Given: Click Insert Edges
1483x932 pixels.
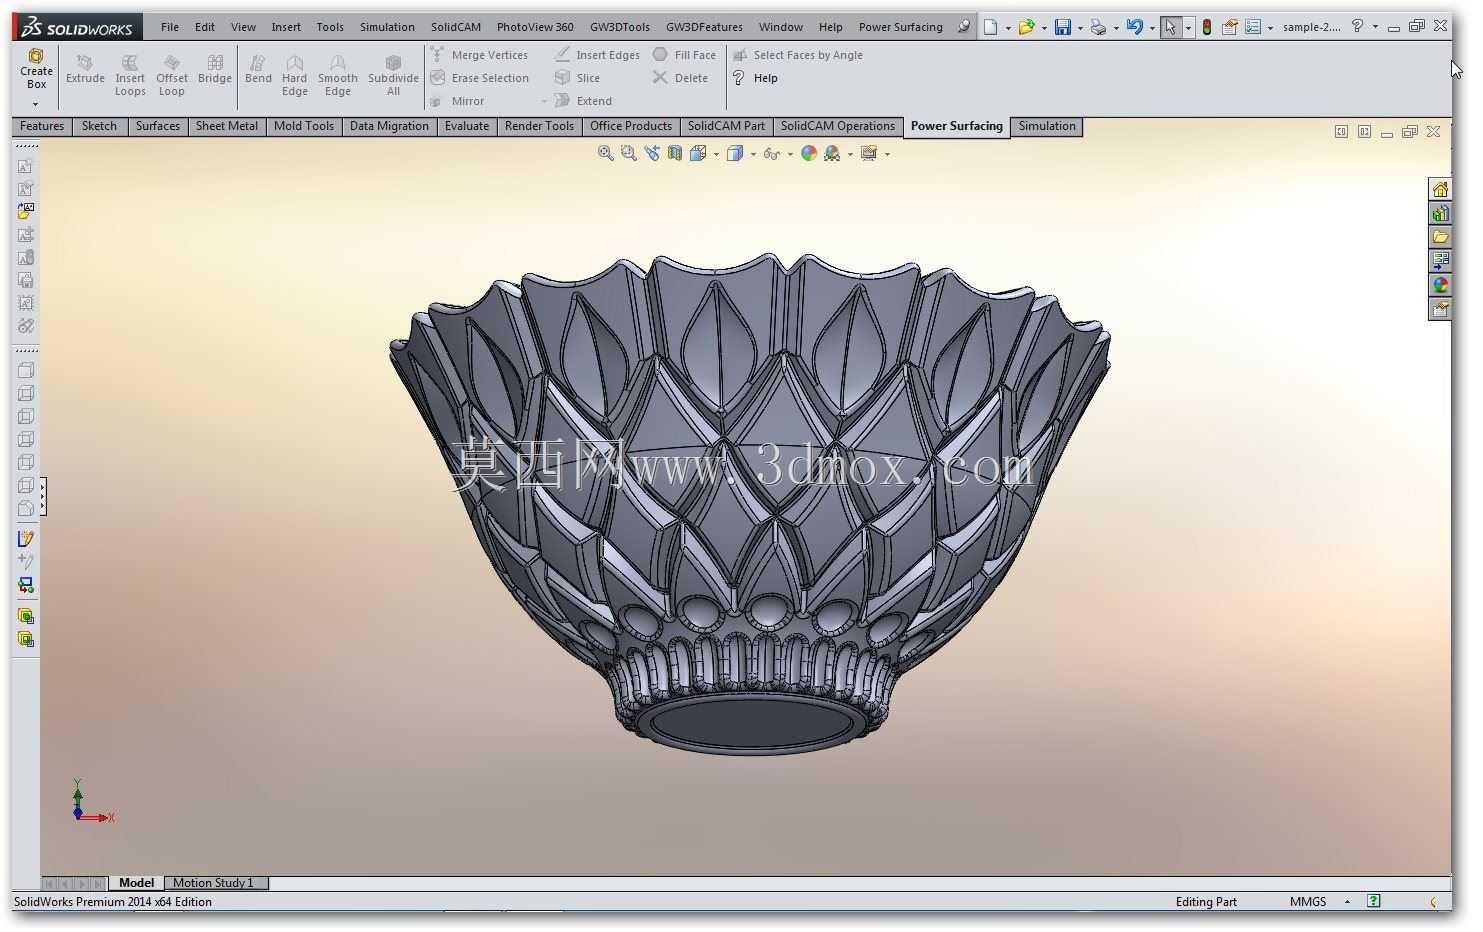Looking at the screenshot, I should pos(597,55).
